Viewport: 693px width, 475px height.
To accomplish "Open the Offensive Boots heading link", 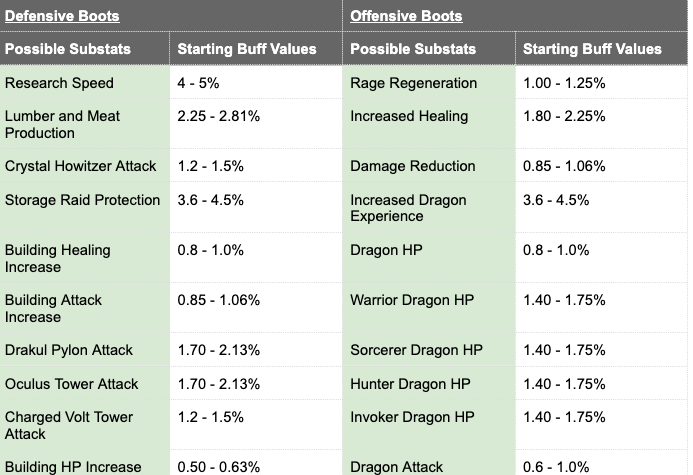I will click(406, 16).
